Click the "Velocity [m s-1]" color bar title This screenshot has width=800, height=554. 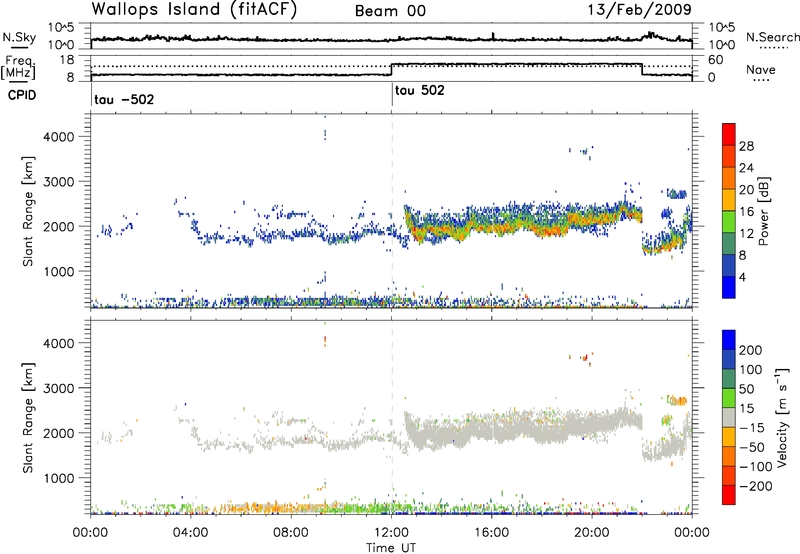[x=781, y=417]
